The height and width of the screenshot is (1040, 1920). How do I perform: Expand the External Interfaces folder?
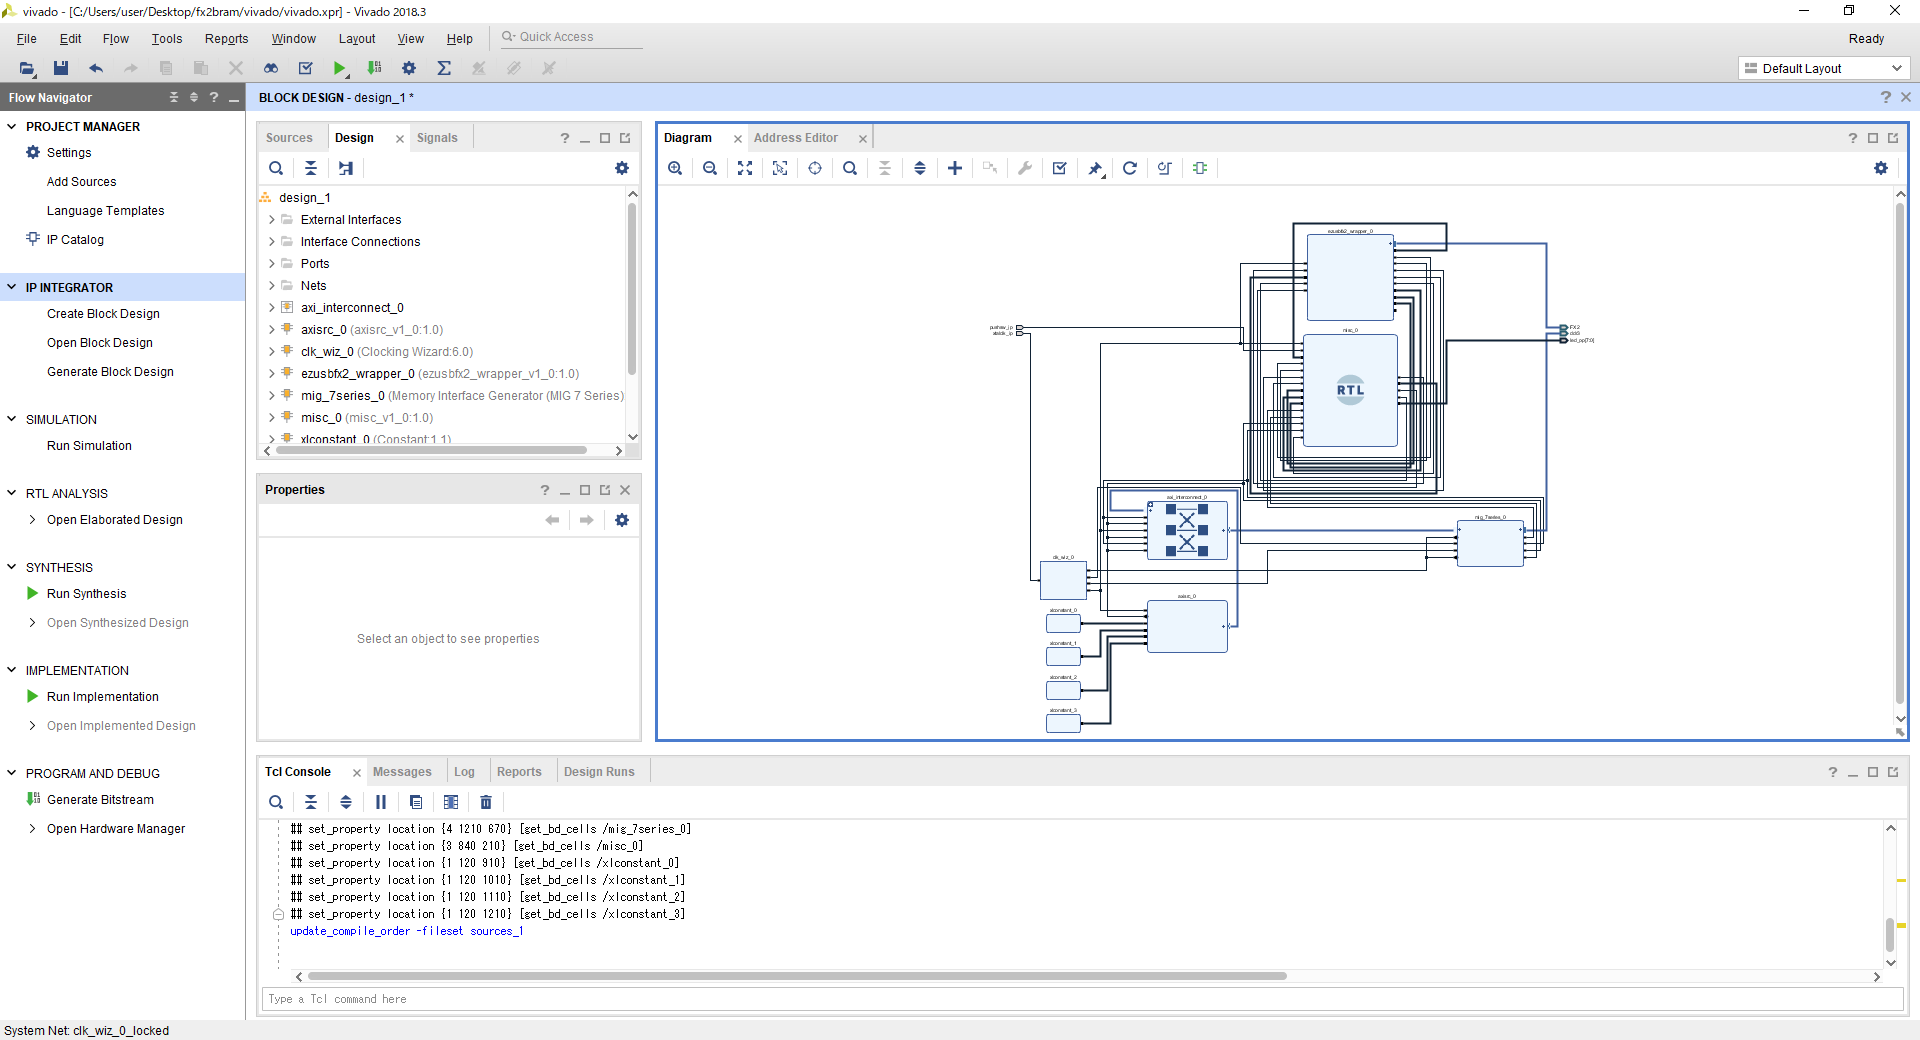271,220
